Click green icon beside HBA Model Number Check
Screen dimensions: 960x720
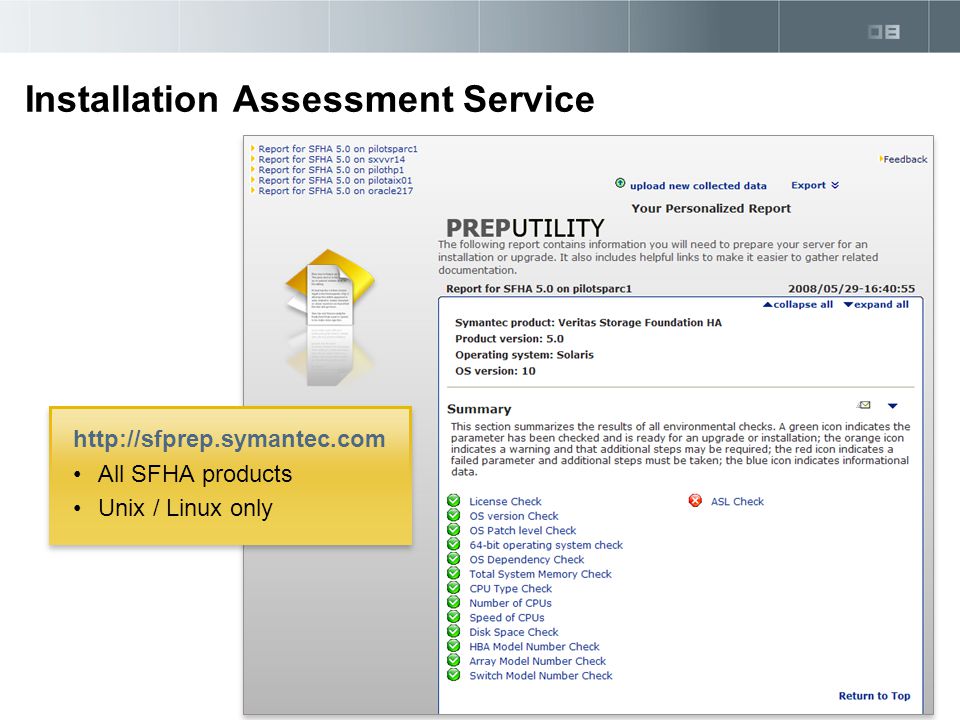pyautogui.click(x=454, y=645)
